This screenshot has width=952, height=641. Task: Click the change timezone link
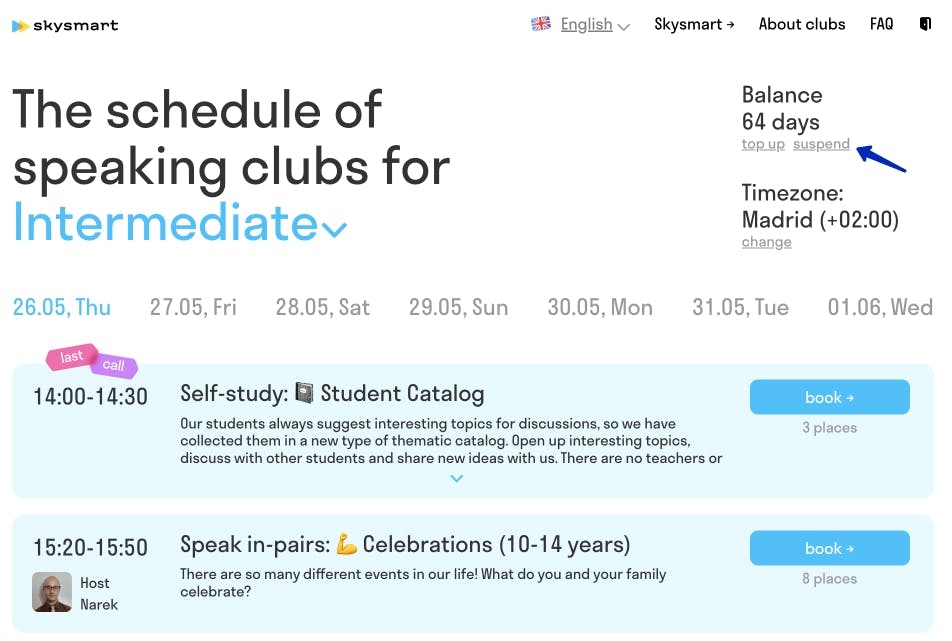pos(766,242)
